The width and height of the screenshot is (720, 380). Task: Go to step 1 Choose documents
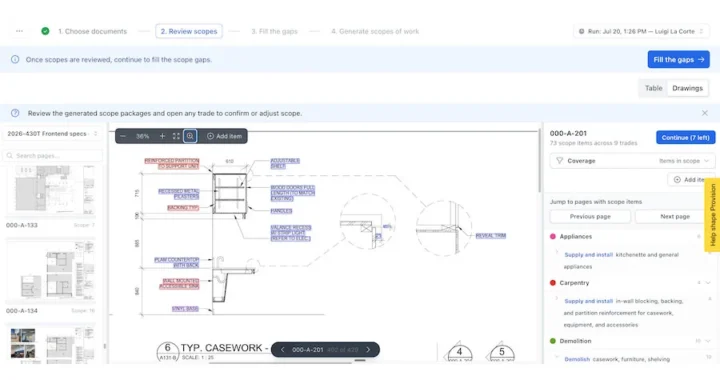pos(92,31)
